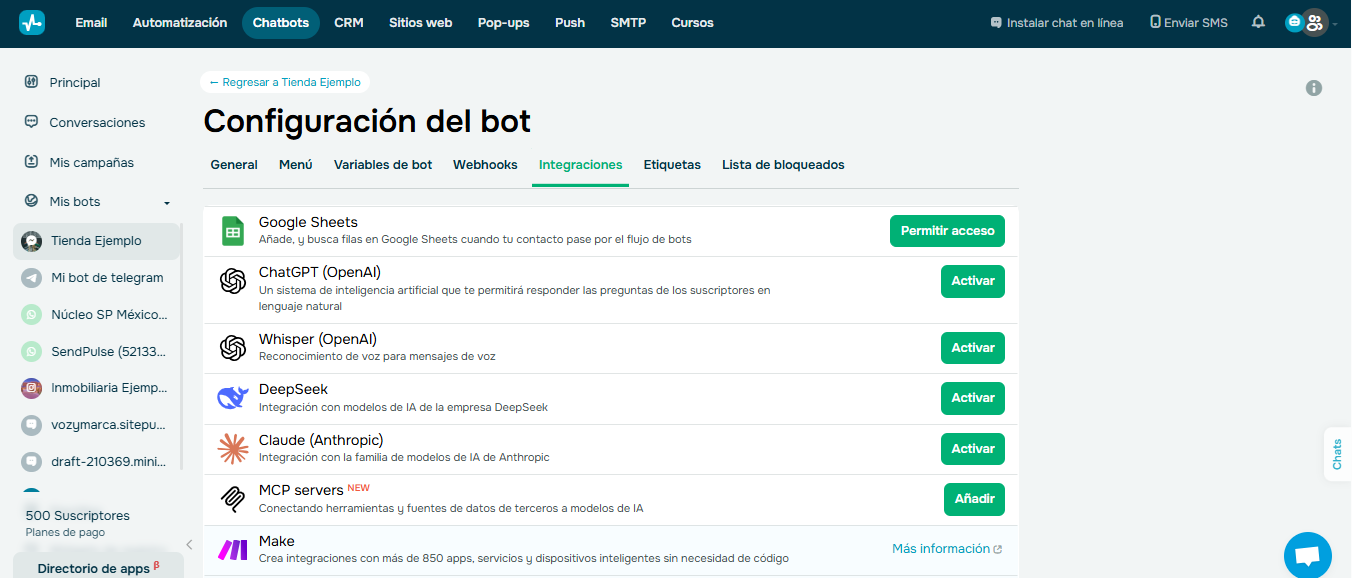Click the Google Sheets integration icon

tap(233, 230)
